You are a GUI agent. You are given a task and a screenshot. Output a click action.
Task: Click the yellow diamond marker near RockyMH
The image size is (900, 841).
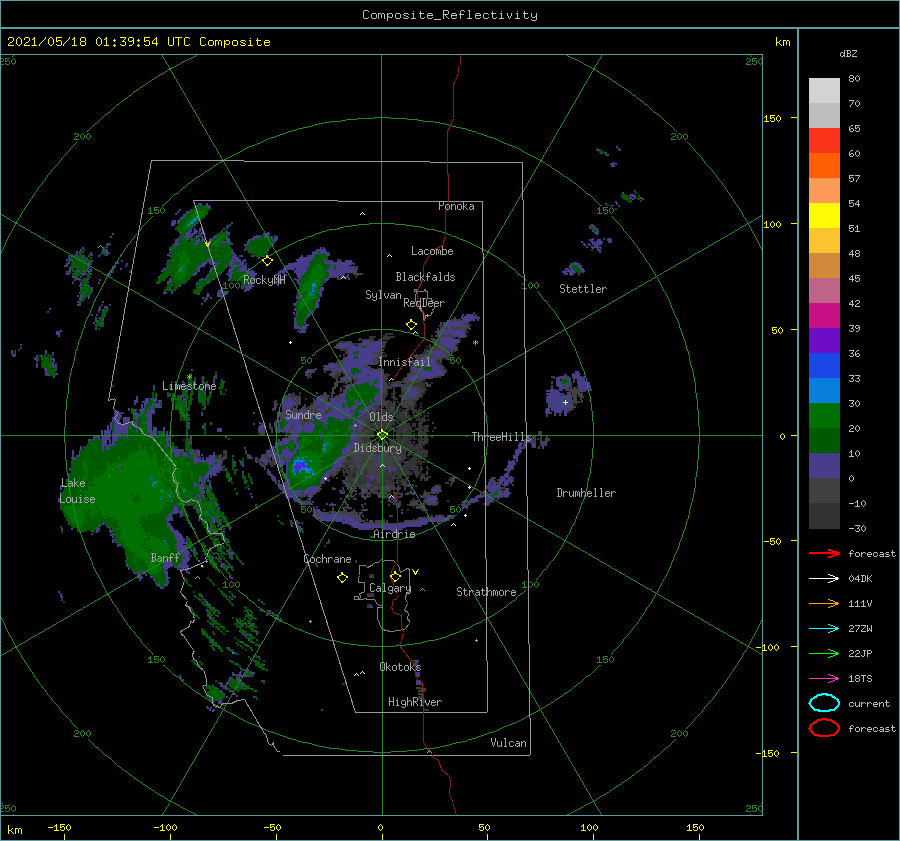click(x=267, y=261)
